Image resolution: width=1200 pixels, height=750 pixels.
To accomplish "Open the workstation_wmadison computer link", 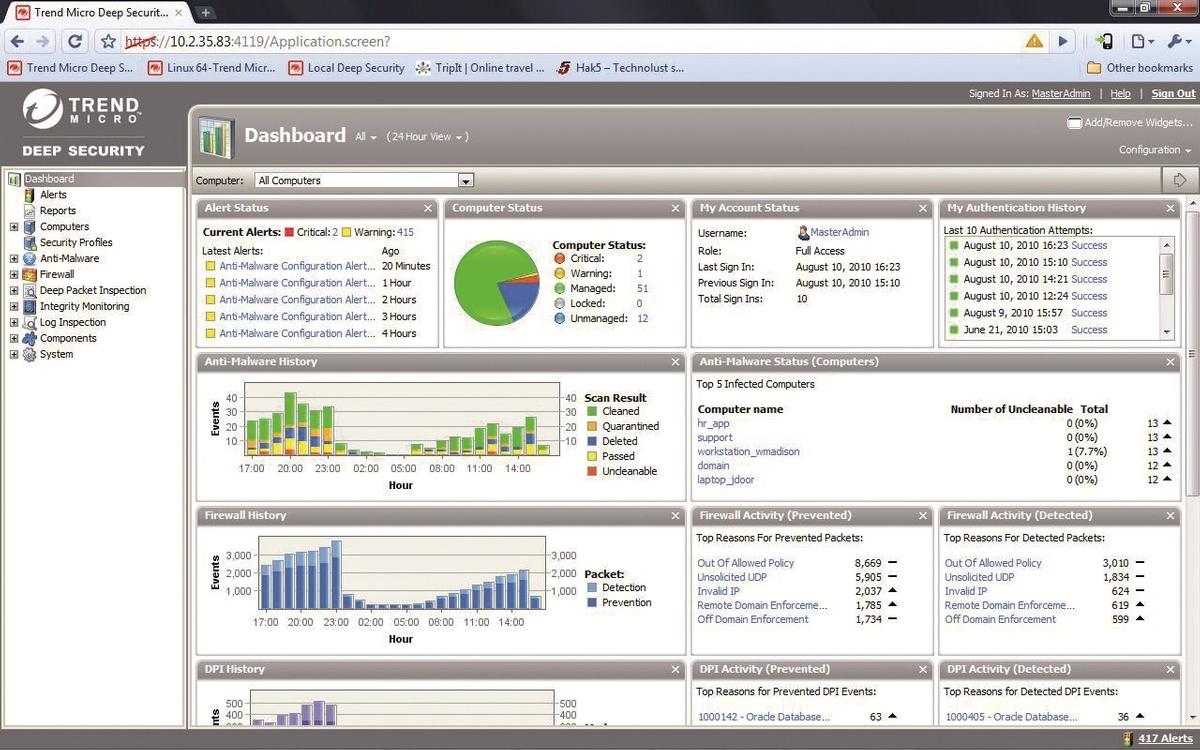I will tap(748, 452).
